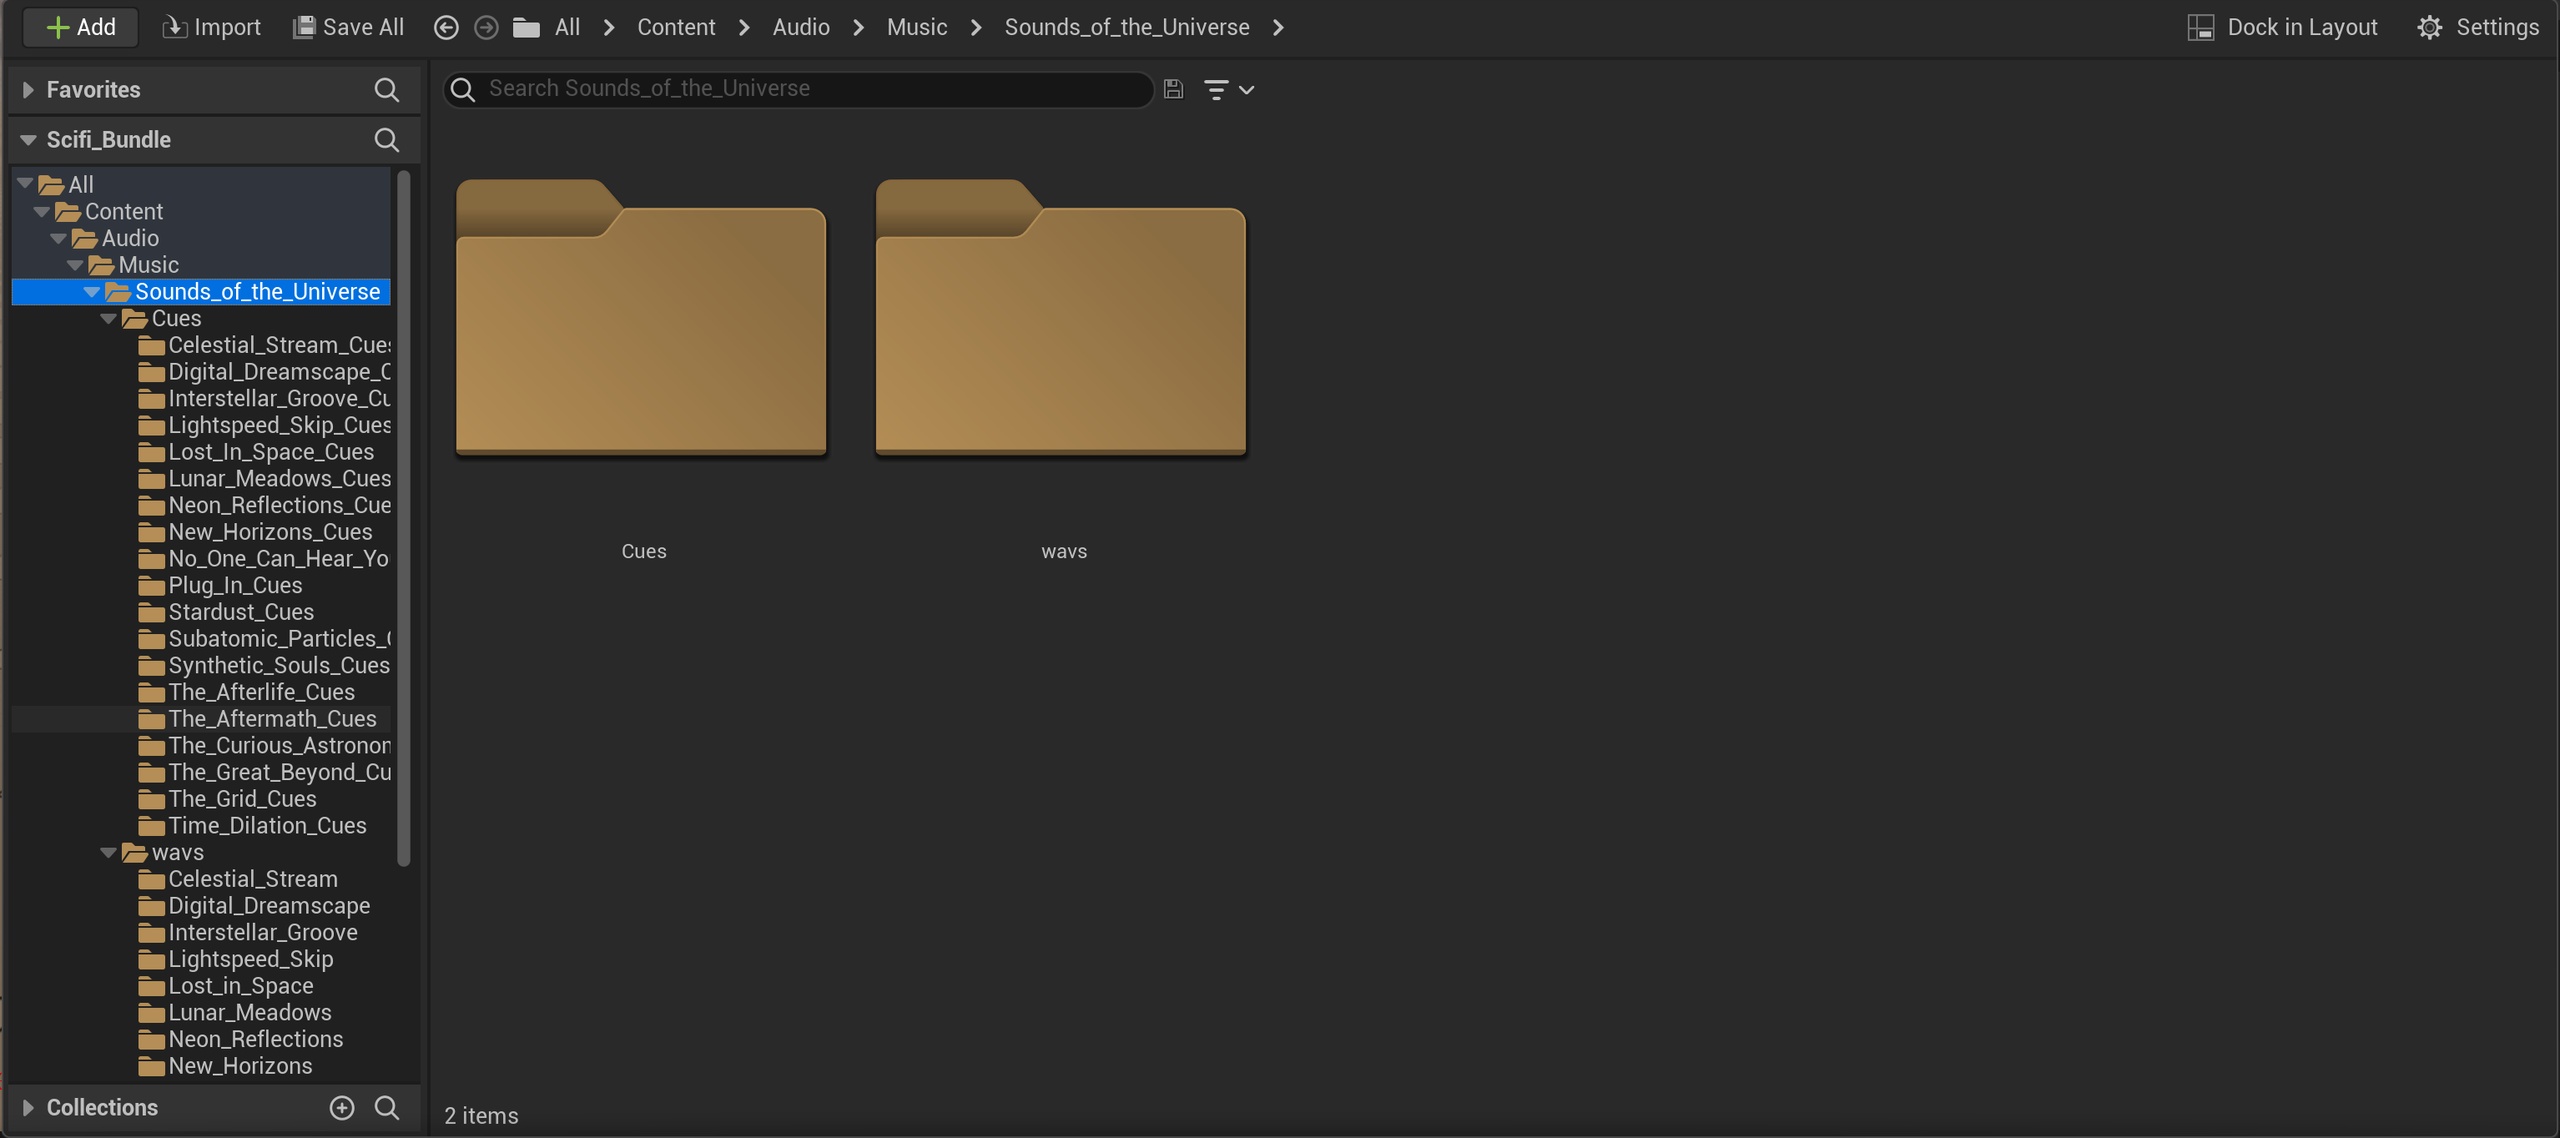
Task: Add a new collection plus icon
Action: click(342, 1108)
